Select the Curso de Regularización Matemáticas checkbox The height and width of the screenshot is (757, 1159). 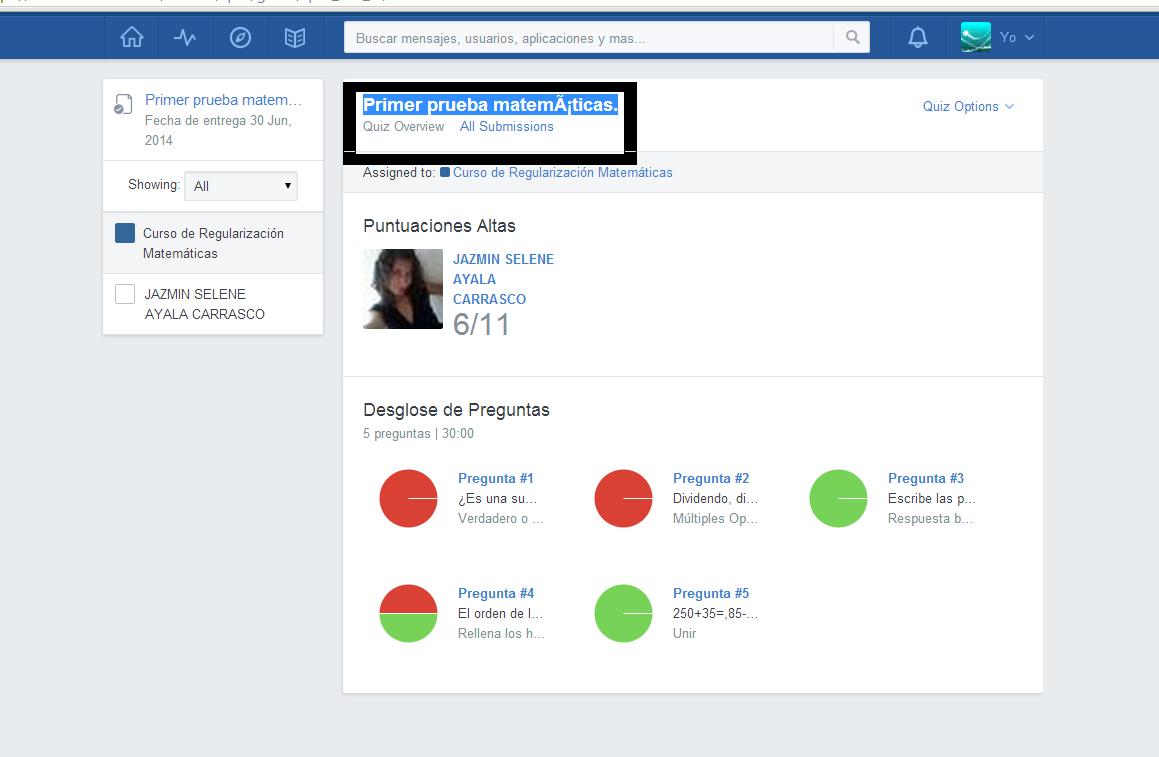[x=125, y=233]
